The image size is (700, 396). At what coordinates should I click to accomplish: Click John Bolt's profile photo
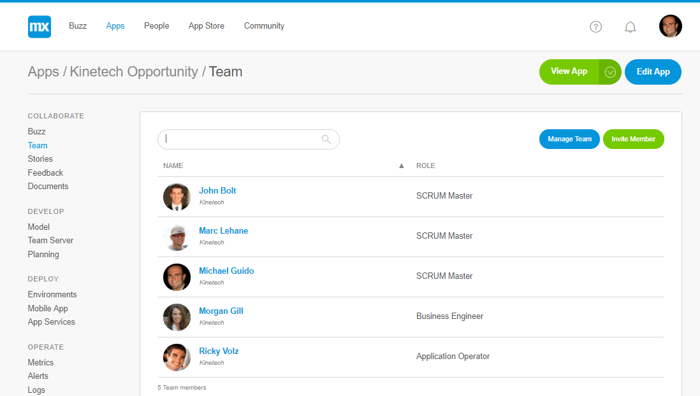[x=176, y=196]
